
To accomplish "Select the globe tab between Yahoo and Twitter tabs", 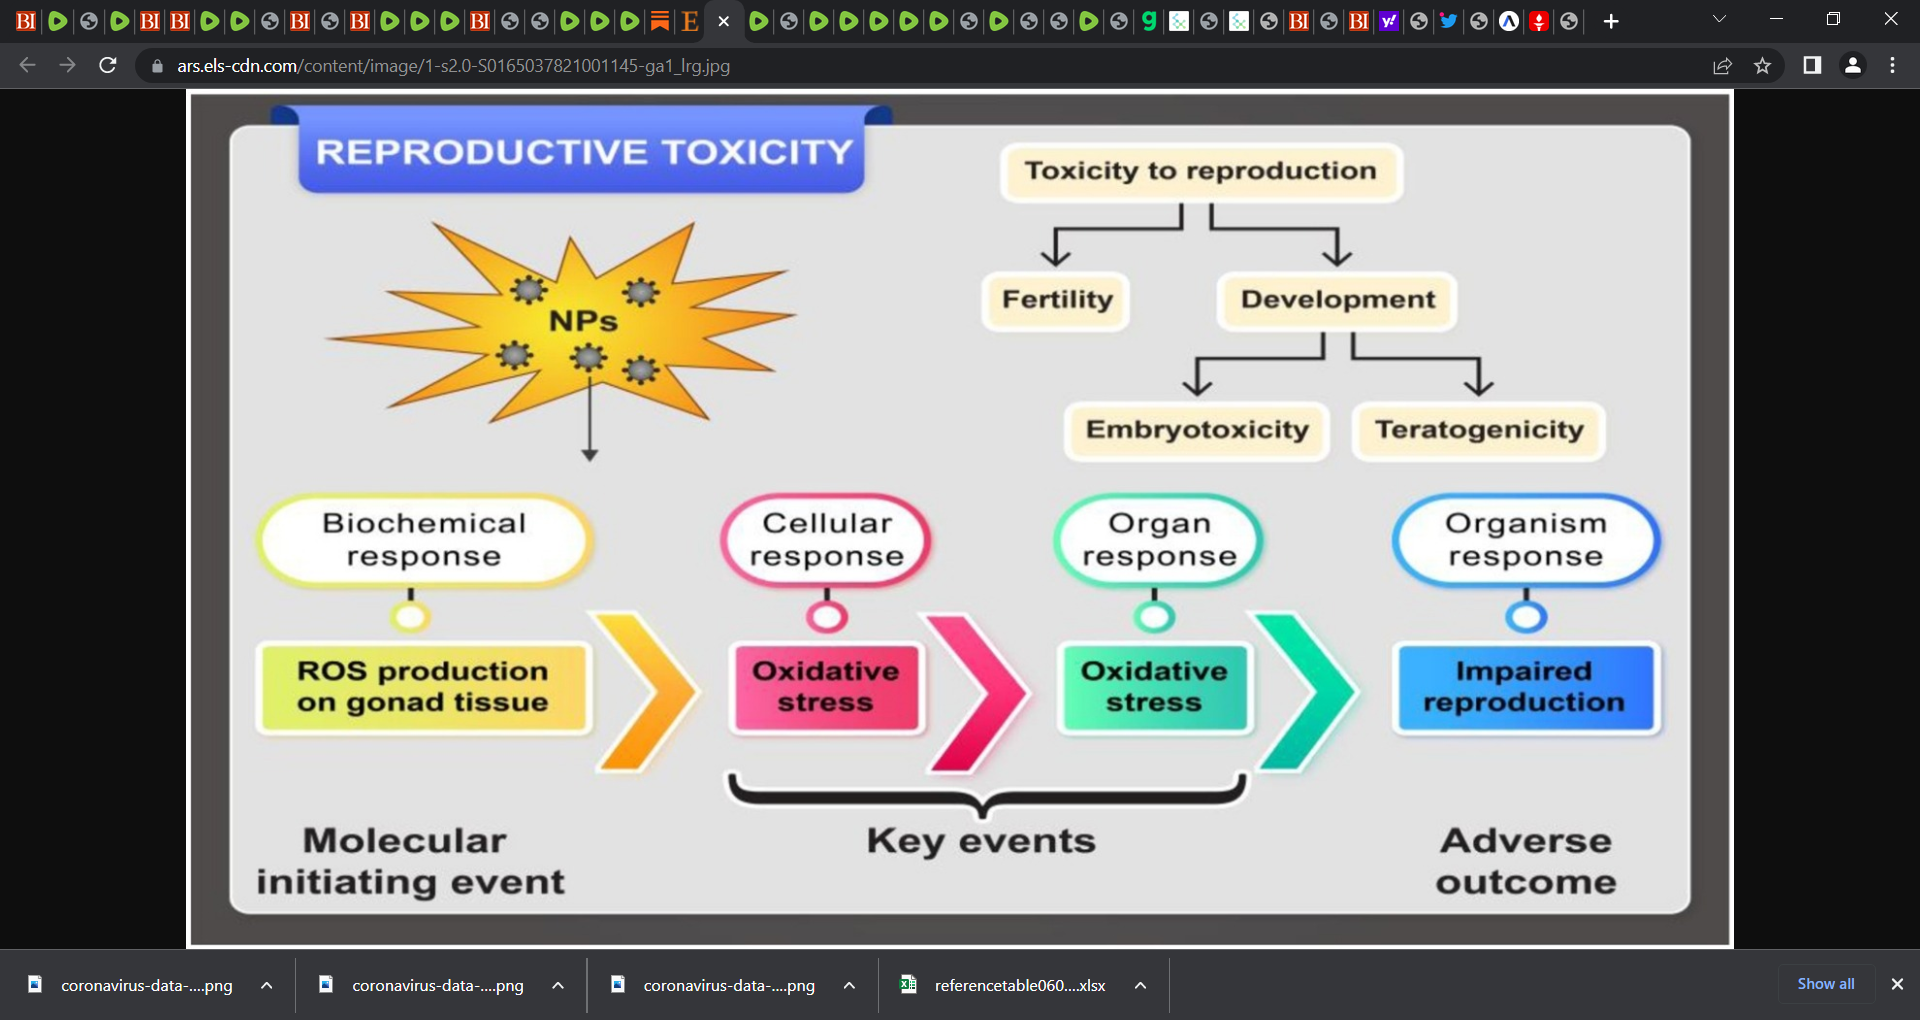I will (x=1419, y=21).
